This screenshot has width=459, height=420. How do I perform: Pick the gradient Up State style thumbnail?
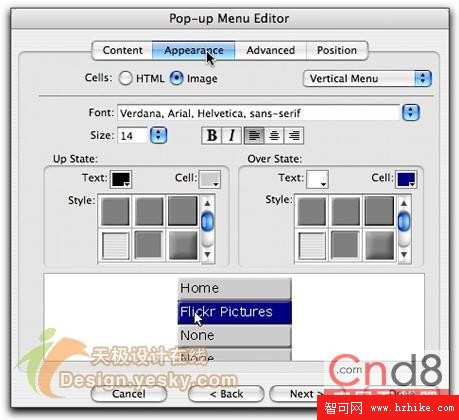(183, 246)
